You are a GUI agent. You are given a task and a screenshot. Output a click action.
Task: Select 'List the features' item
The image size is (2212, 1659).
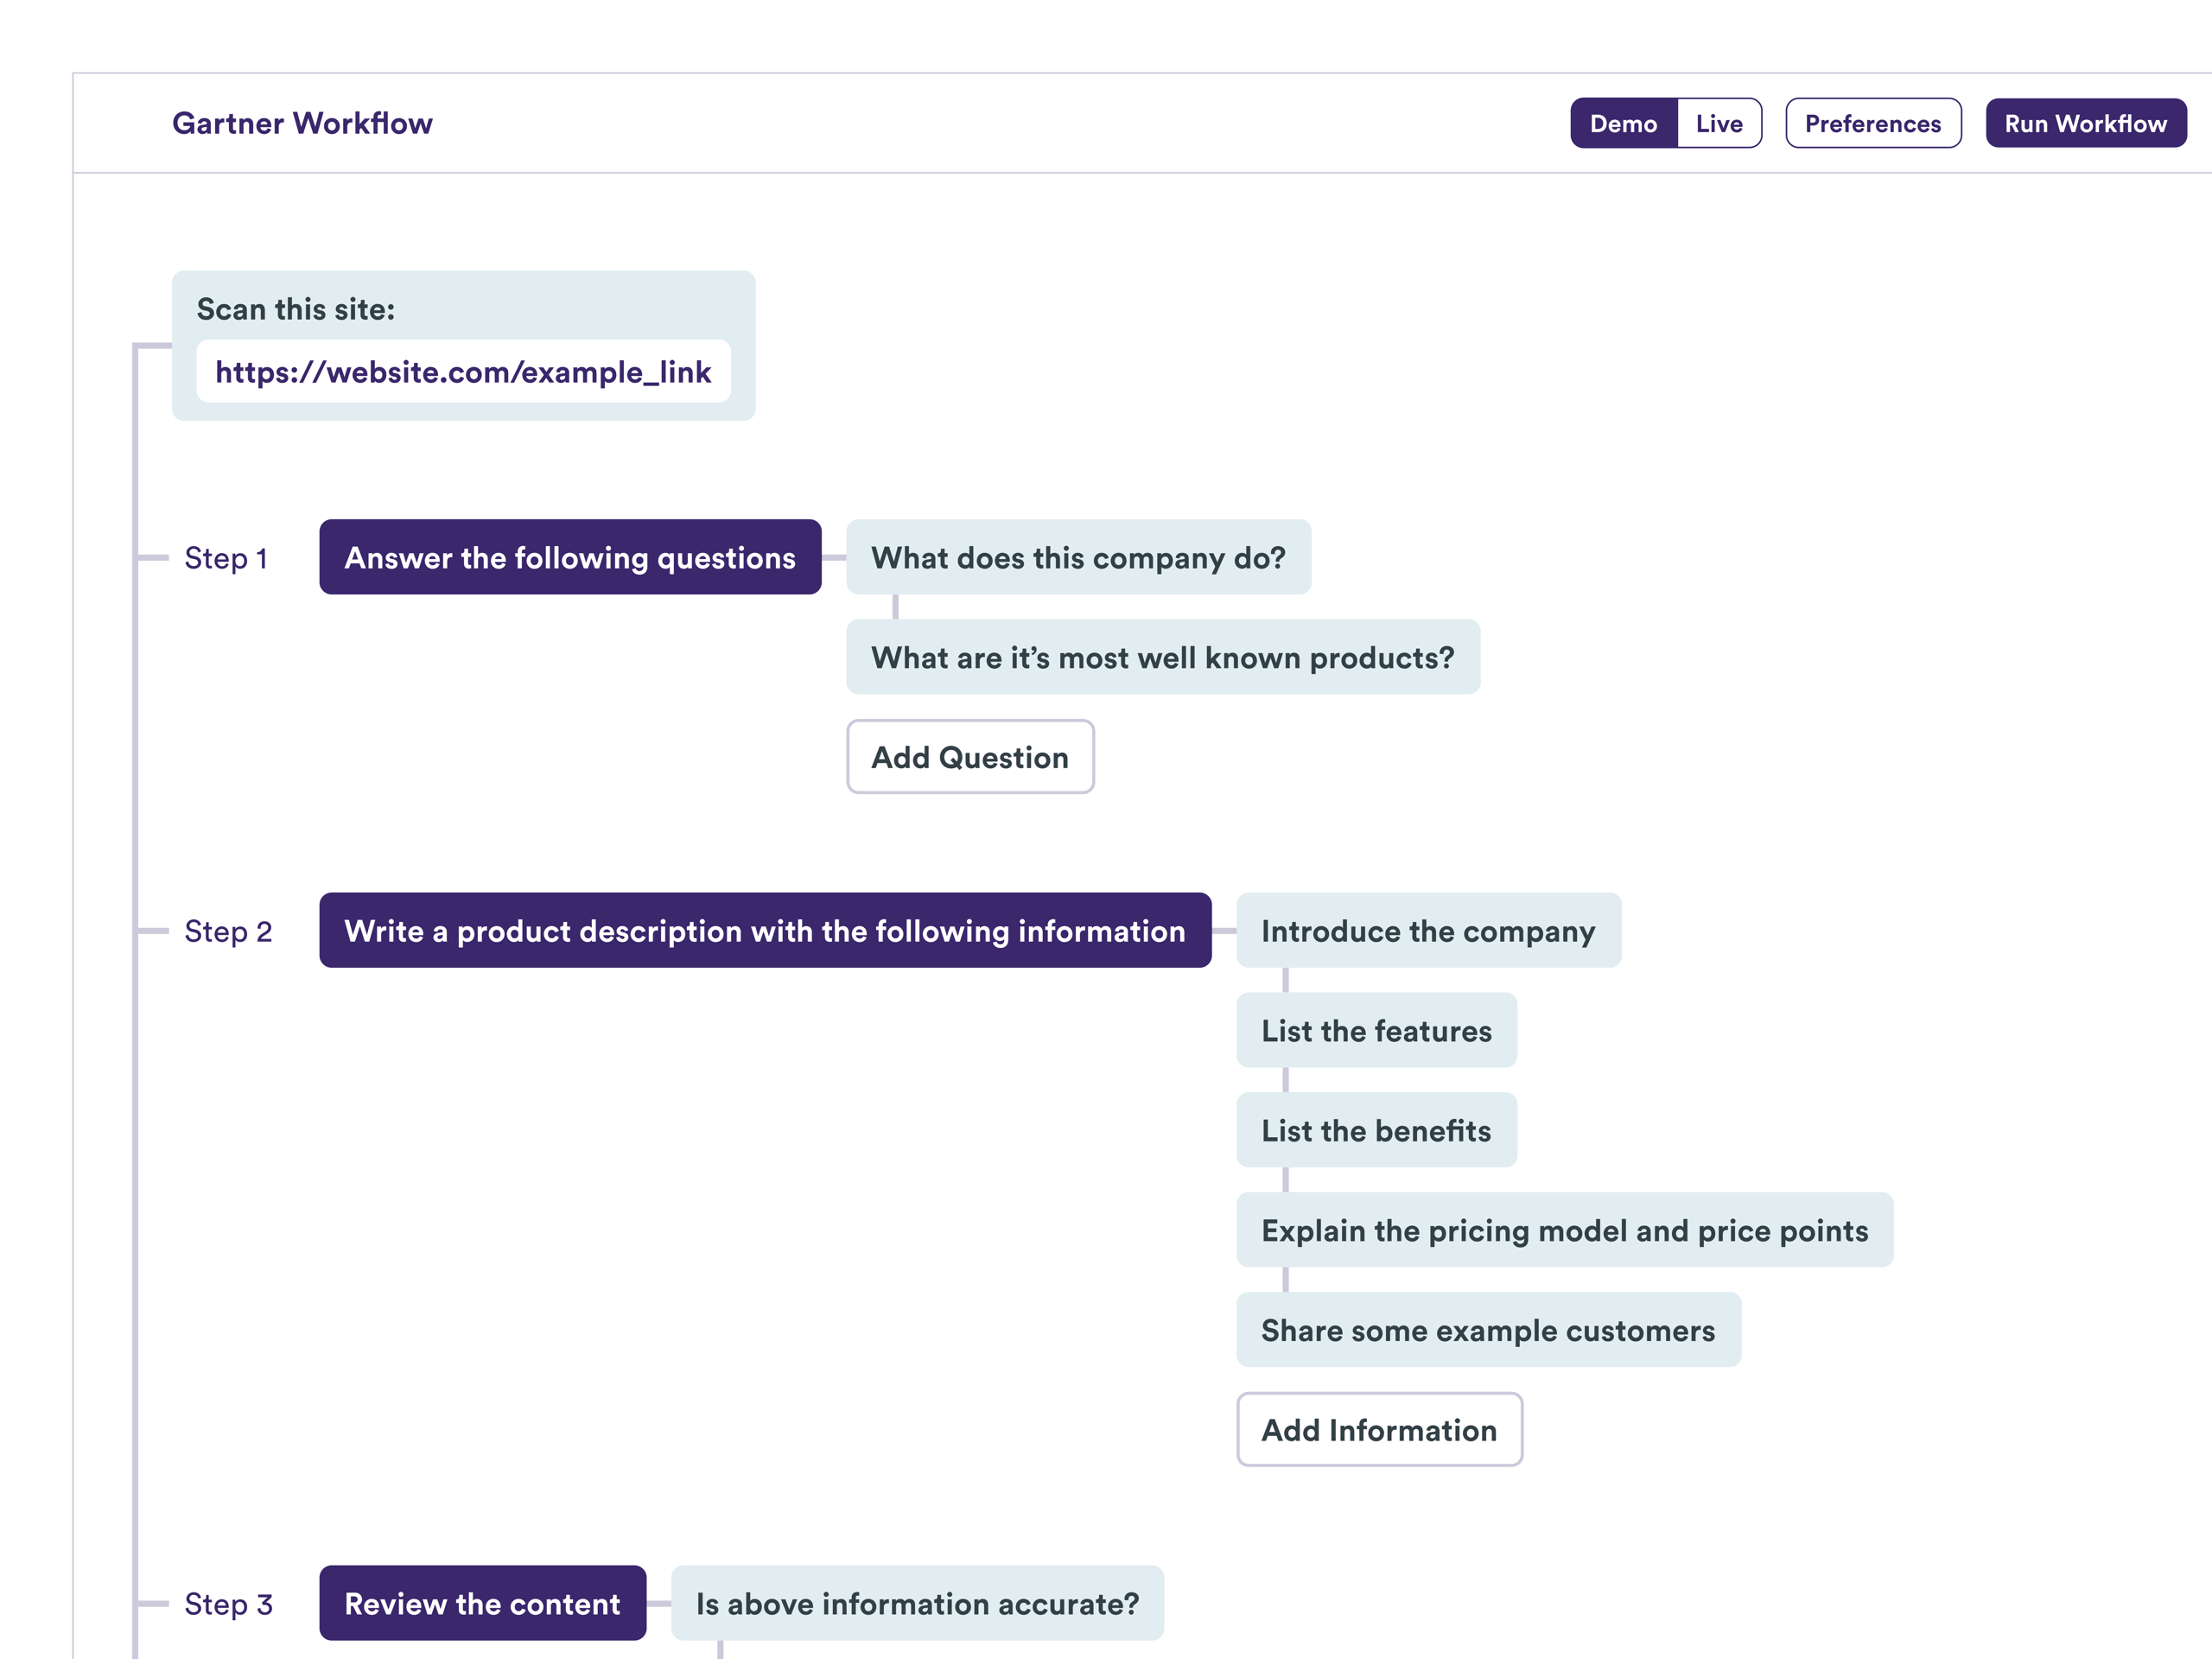click(x=1376, y=1030)
